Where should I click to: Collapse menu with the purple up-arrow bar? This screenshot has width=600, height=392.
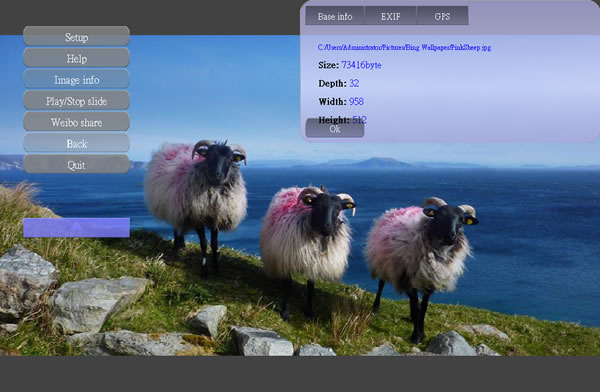point(77,227)
